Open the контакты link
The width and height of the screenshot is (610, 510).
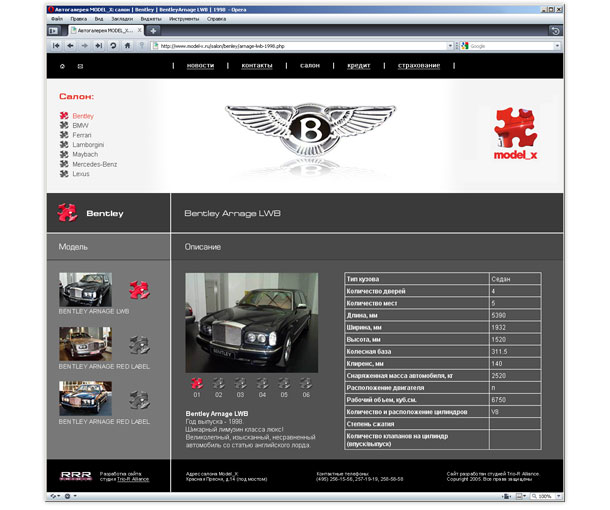click(257, 66)
